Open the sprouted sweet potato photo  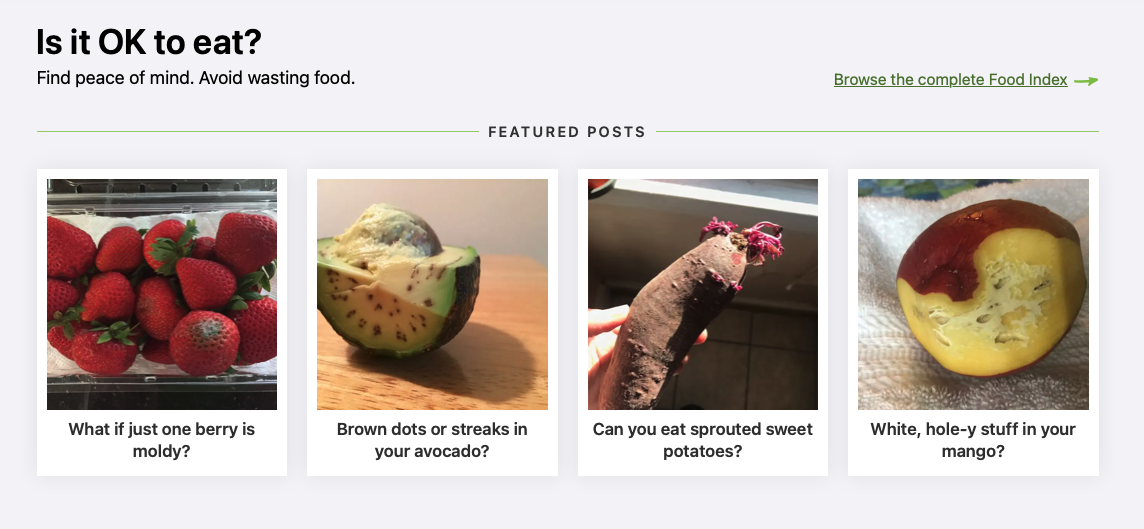pyautogui.click(x=703, y=294)
